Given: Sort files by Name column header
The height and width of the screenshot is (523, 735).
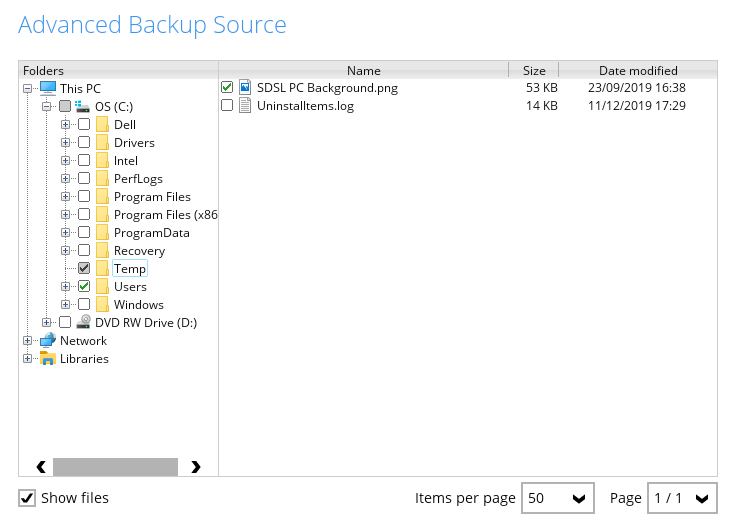Looking at the screenshot, I should (364, 71).
